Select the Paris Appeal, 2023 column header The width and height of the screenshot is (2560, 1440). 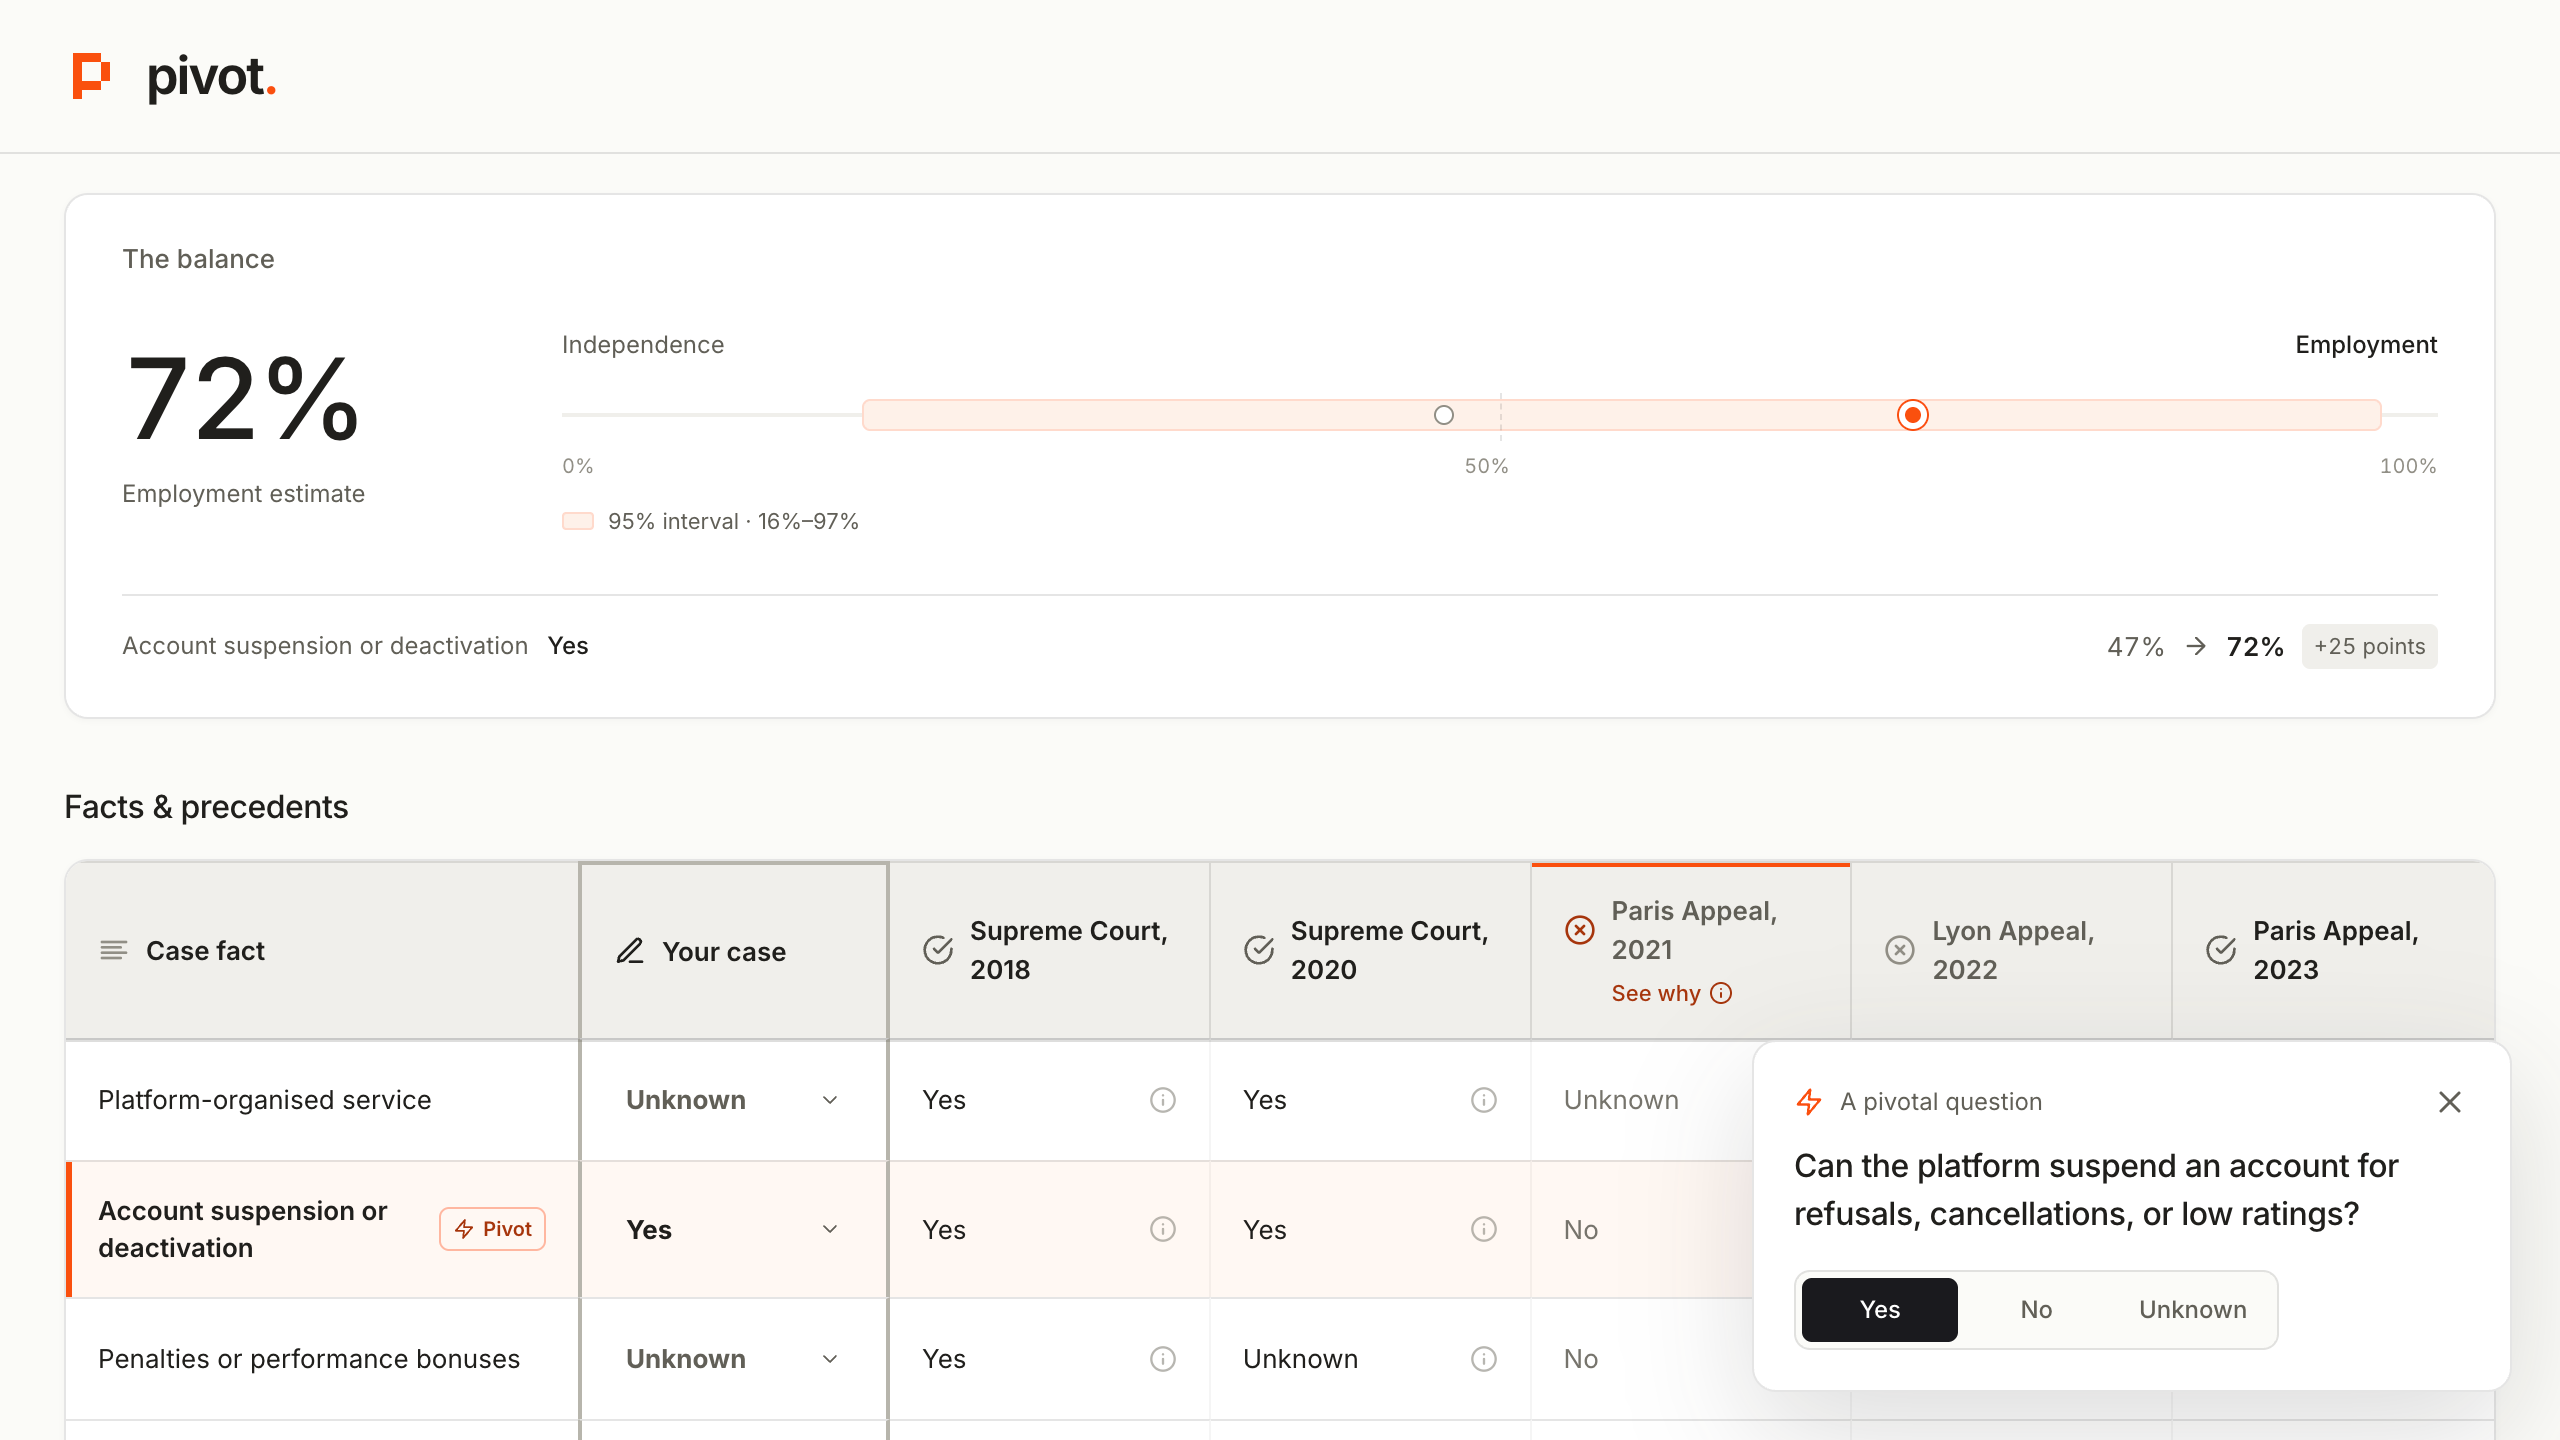(2333, 950)
